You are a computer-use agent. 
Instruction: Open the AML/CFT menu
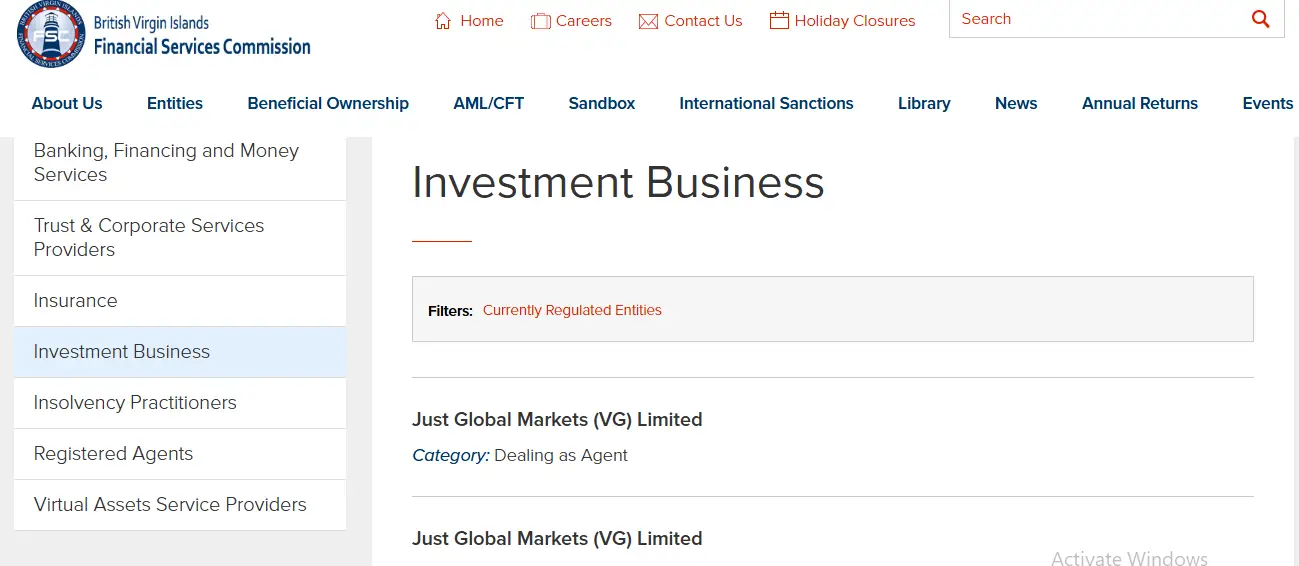(488, 103)
